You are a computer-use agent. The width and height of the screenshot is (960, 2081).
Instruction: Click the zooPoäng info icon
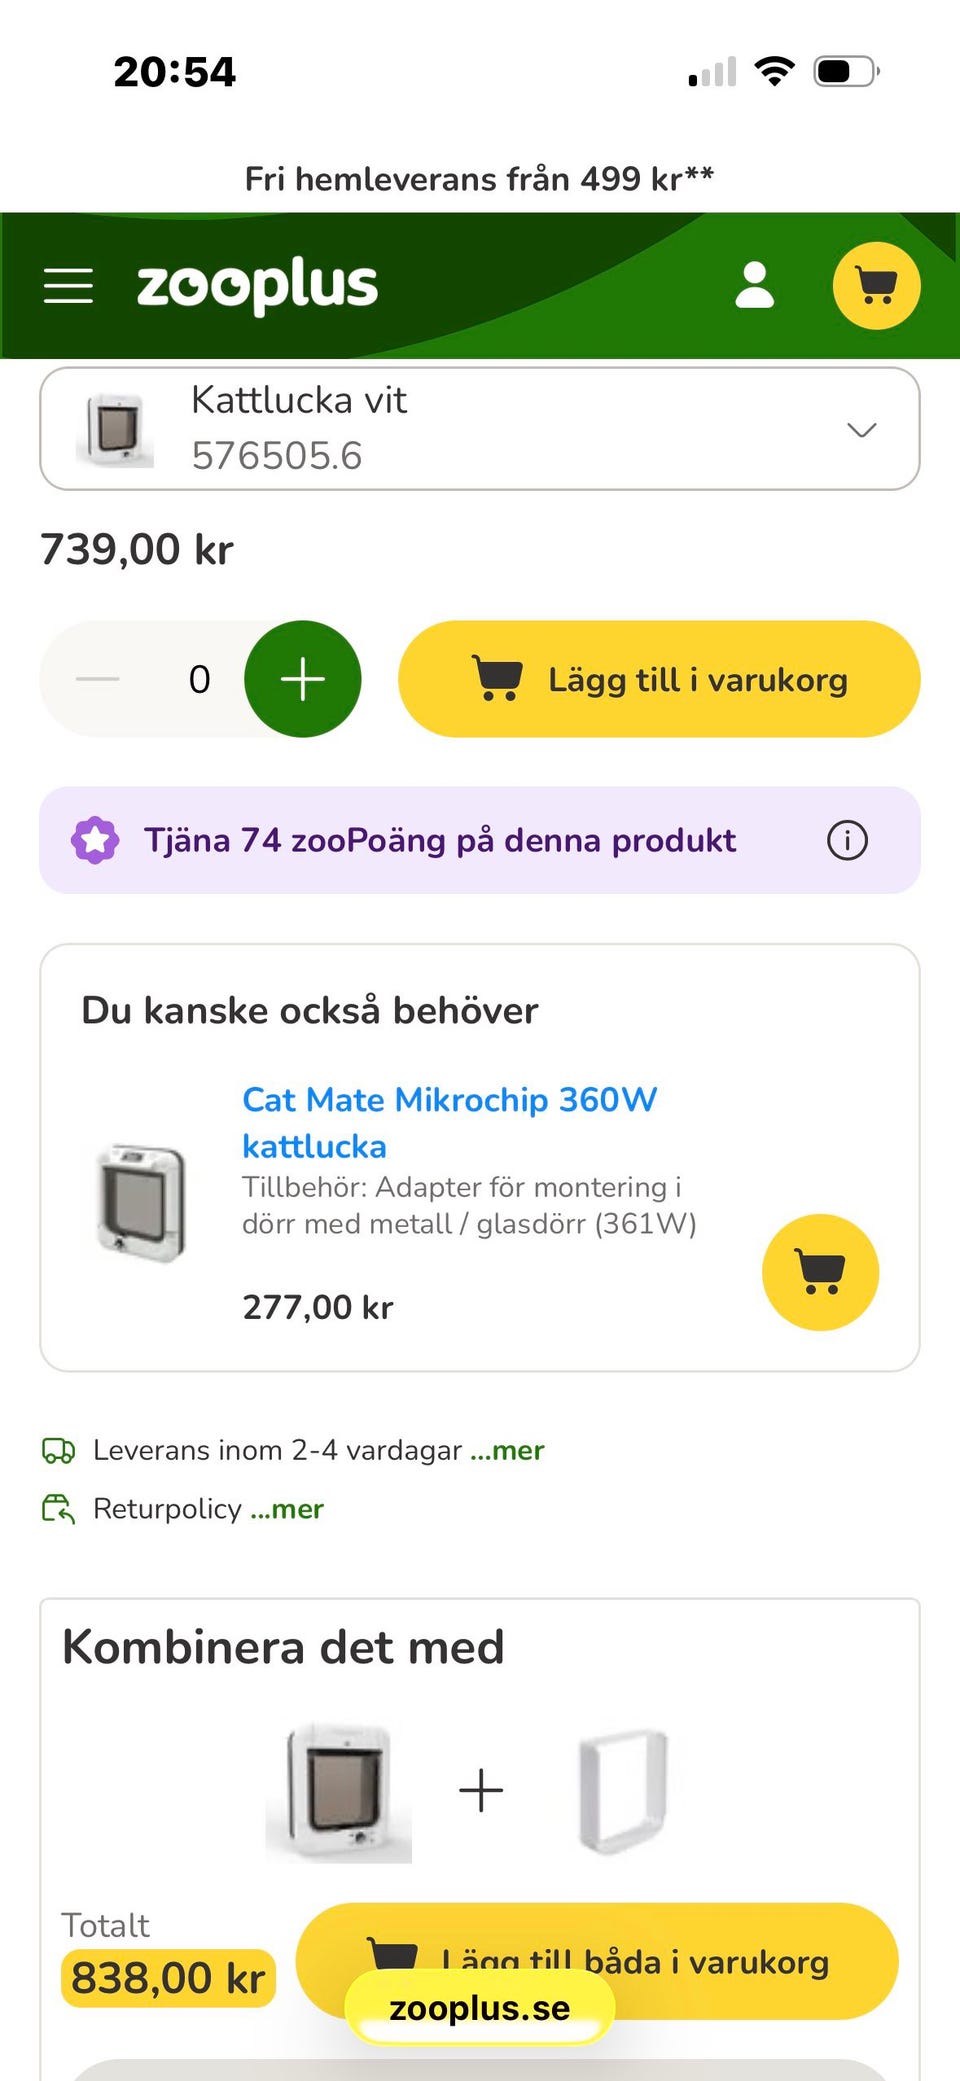click(847, 840)
